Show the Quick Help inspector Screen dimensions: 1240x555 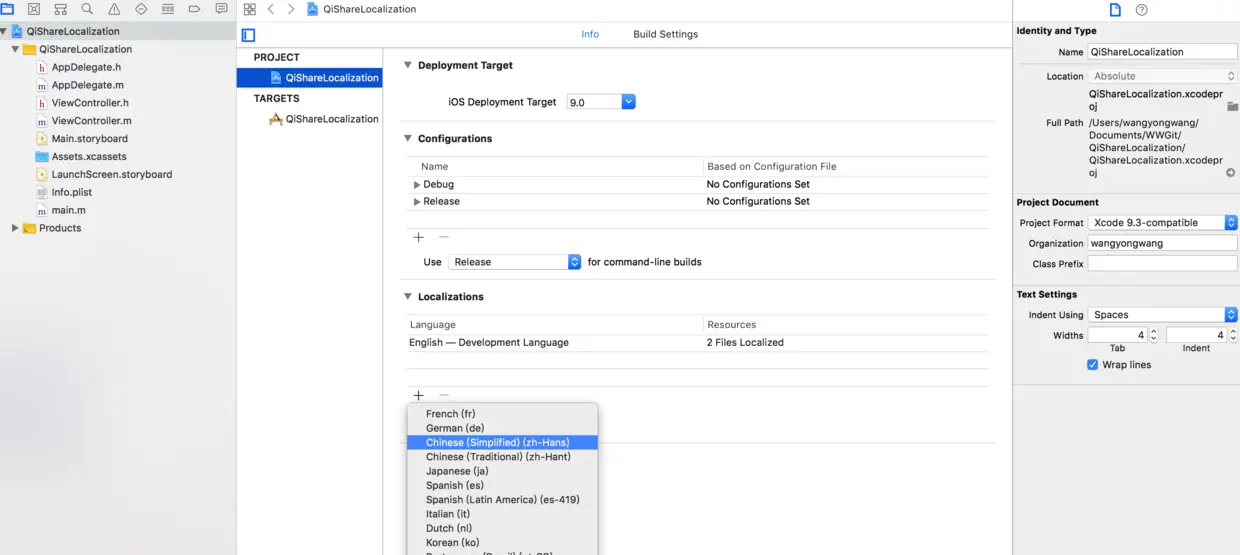[x=1142, y=10]
